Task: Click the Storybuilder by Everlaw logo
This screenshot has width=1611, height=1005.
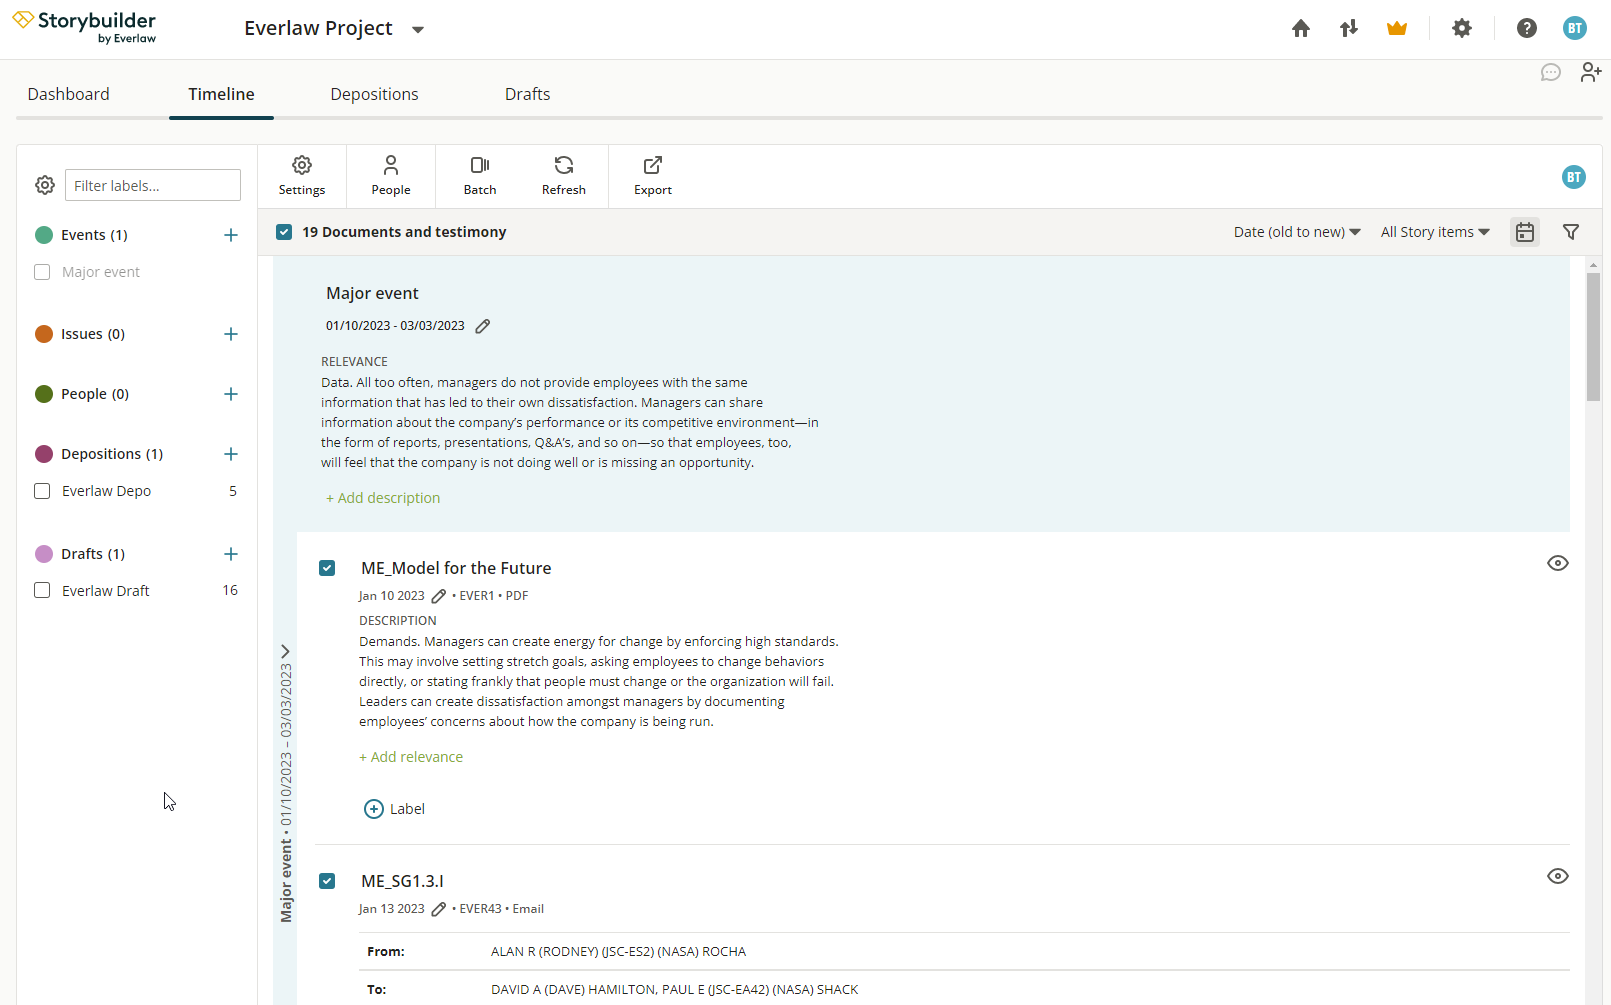Action: point(84,27)
